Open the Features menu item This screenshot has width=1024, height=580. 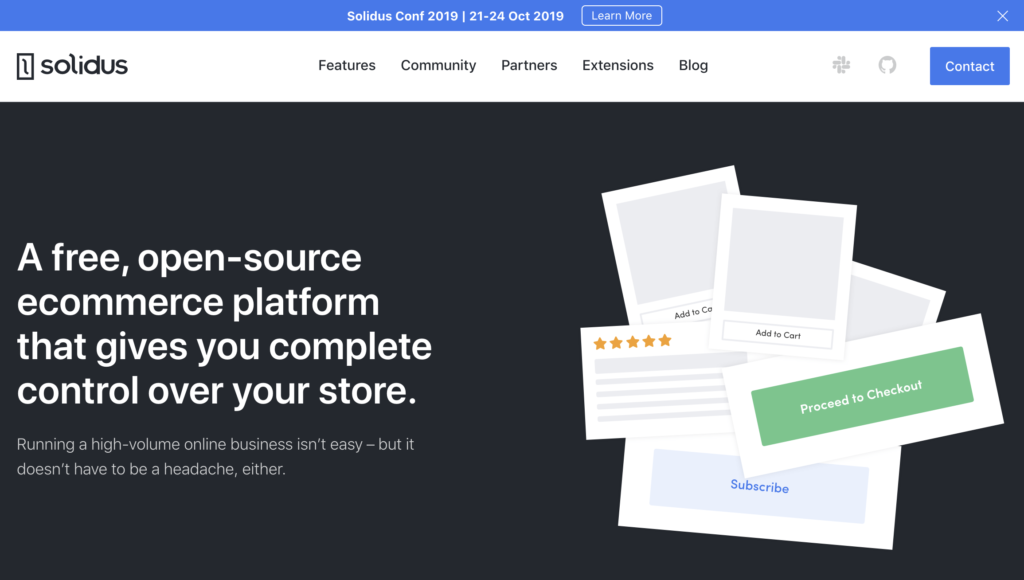pos(347,65)
